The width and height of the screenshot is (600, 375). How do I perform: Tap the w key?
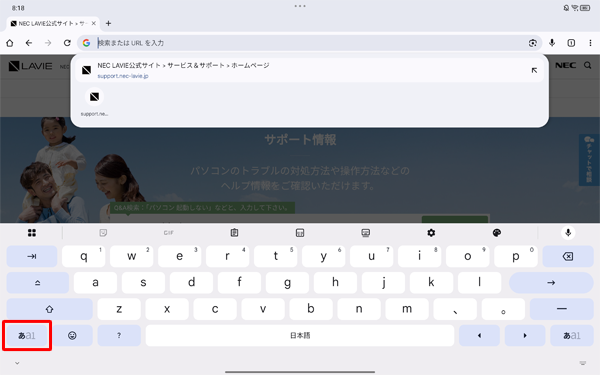point(132,256)
